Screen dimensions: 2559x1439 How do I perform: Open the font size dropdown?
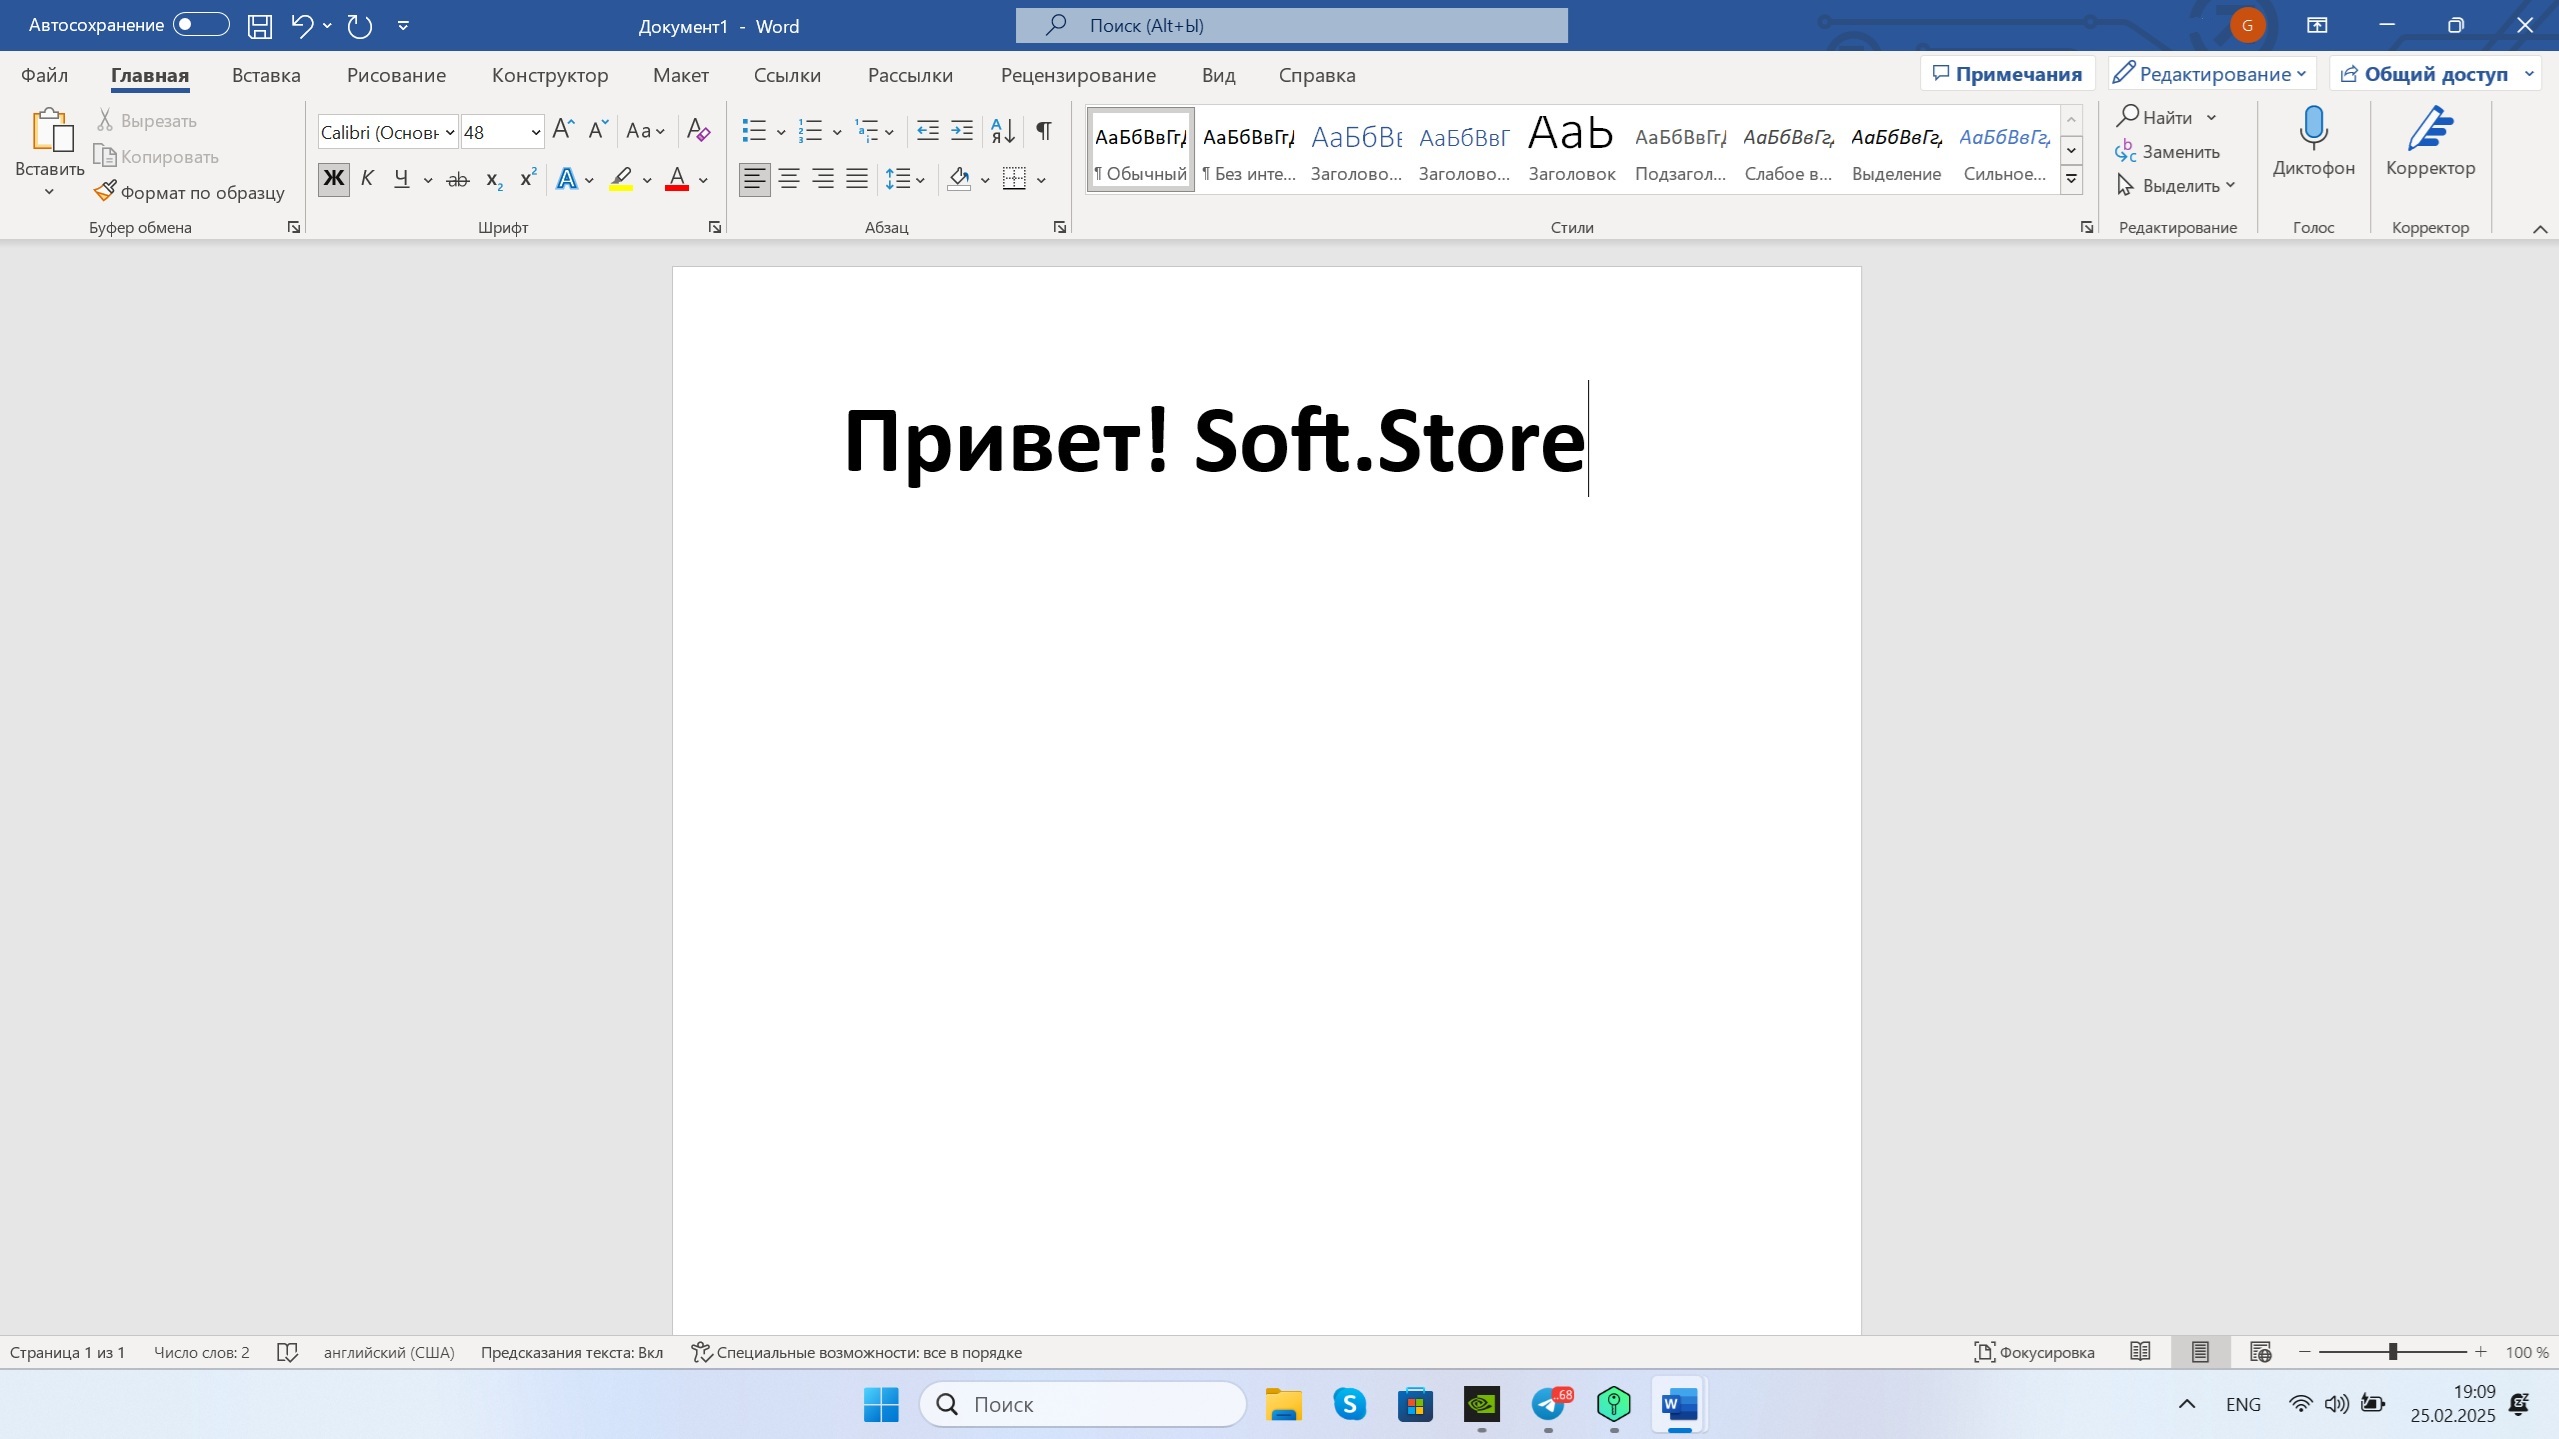click(536, 132)
